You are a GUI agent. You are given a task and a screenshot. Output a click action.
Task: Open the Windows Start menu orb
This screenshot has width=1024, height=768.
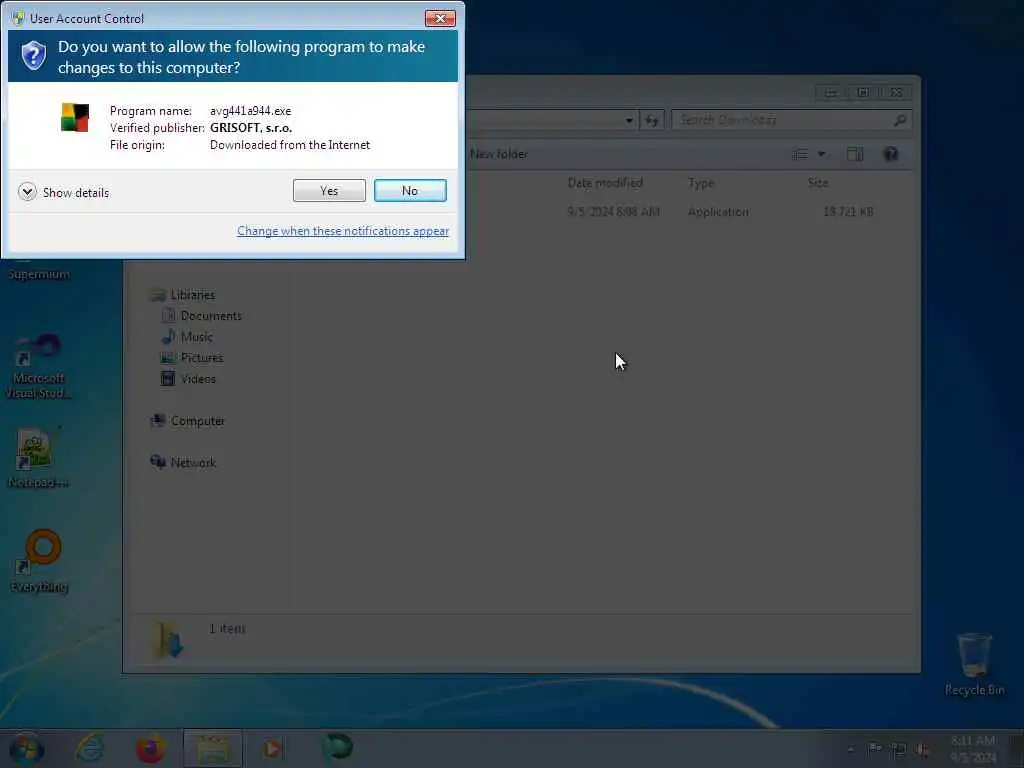coord(27,748)
